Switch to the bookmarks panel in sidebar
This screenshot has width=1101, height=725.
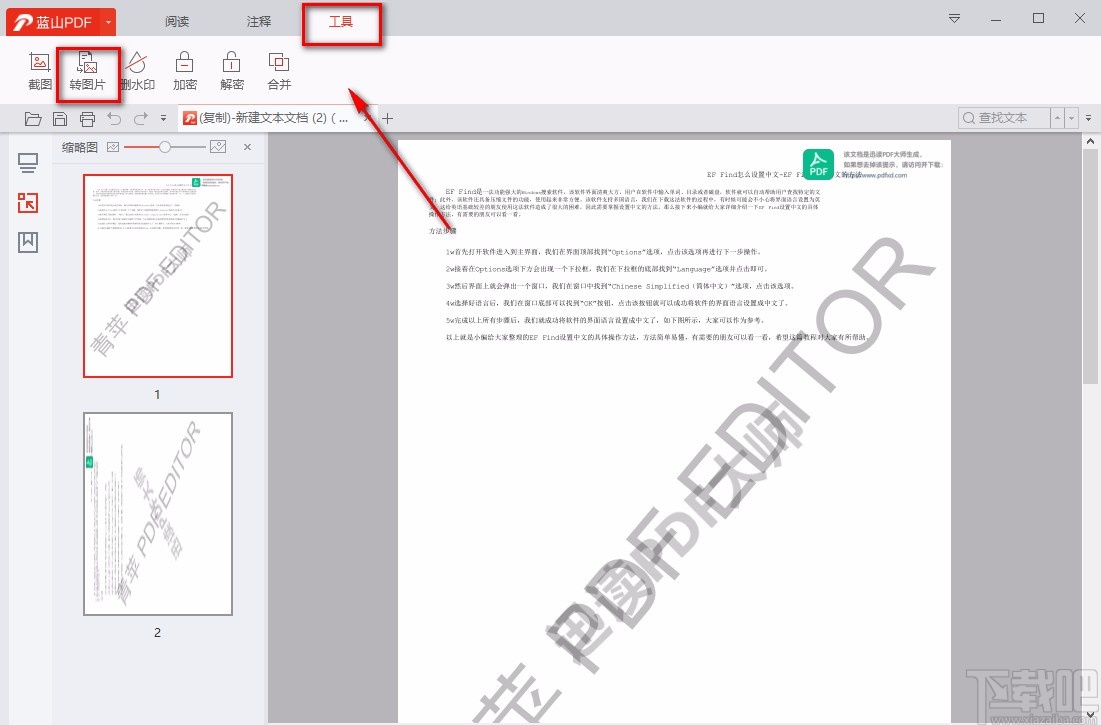(x=28, y=241)
